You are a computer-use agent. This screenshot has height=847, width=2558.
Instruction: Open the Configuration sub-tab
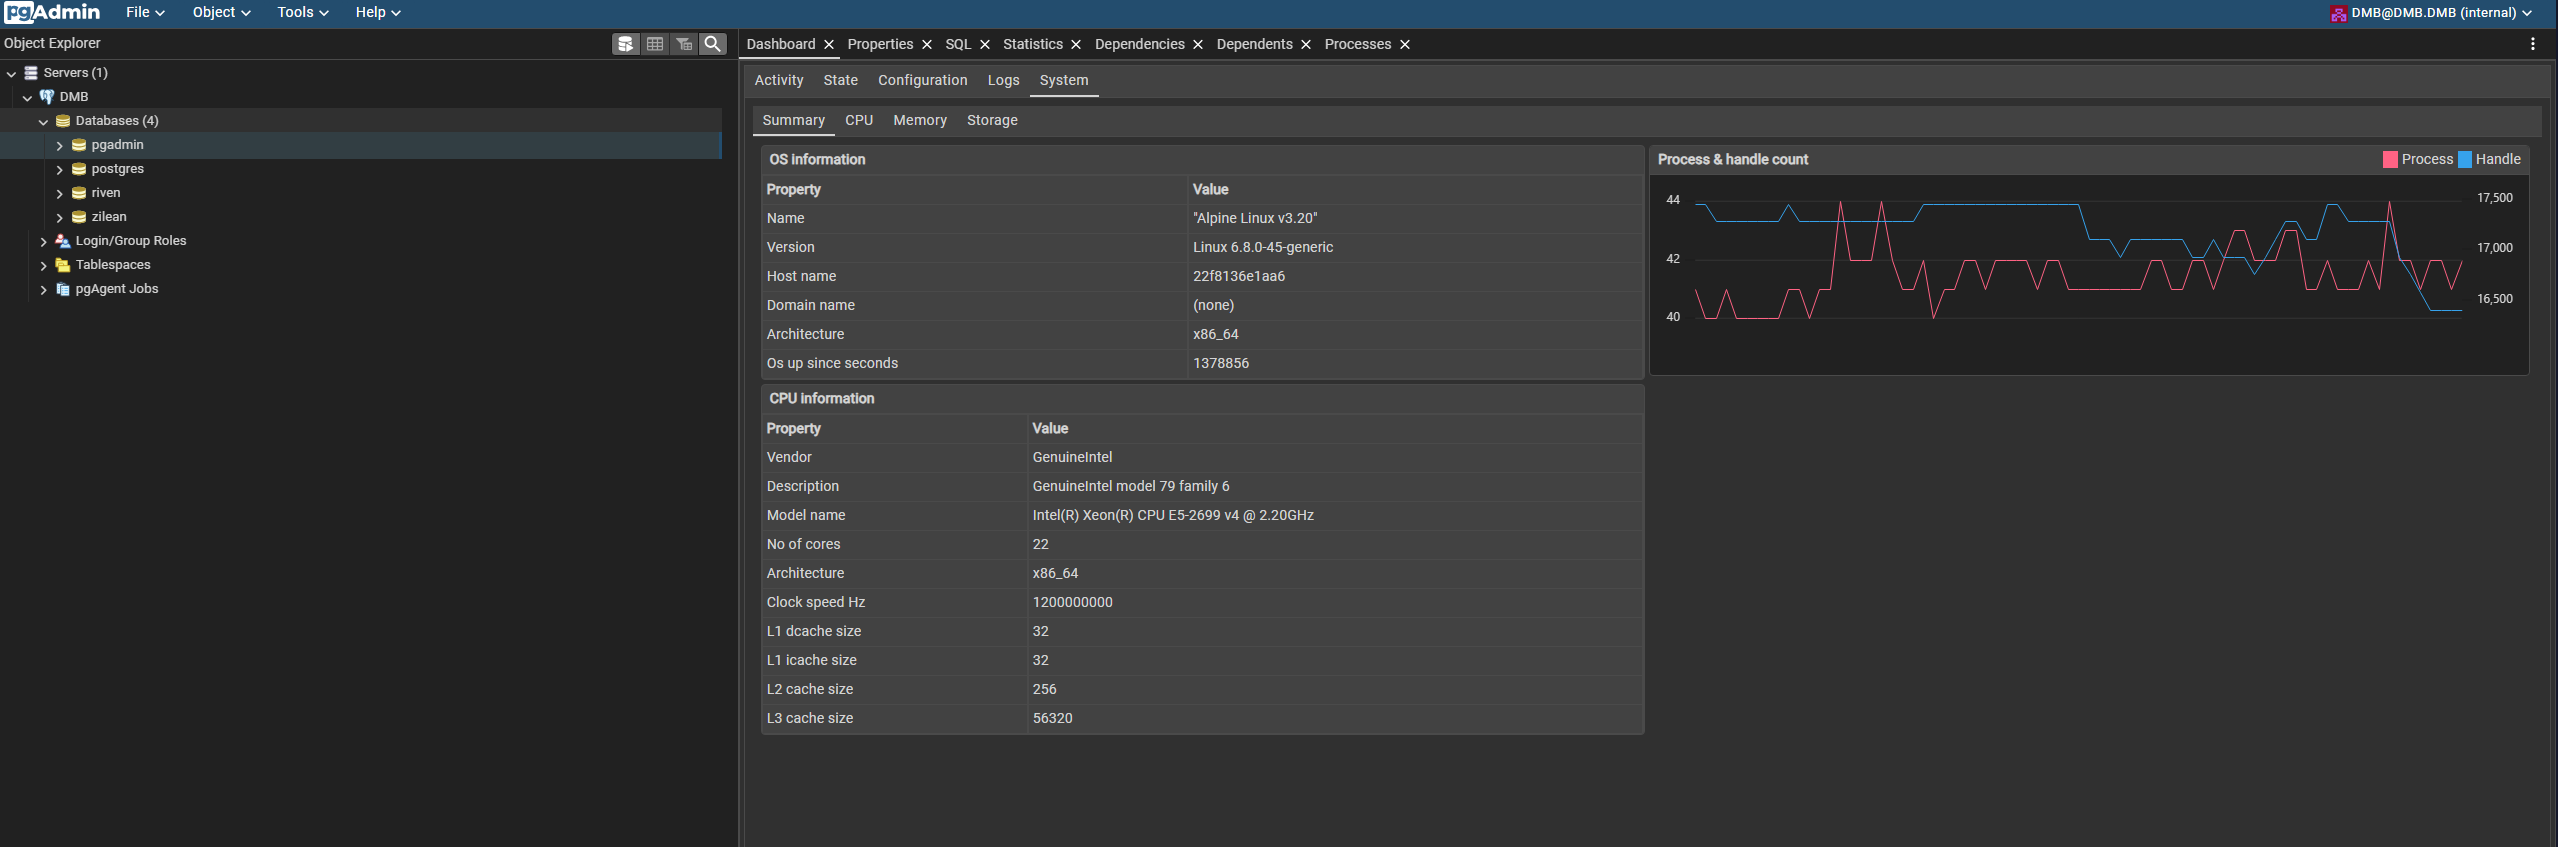(923, 80)
